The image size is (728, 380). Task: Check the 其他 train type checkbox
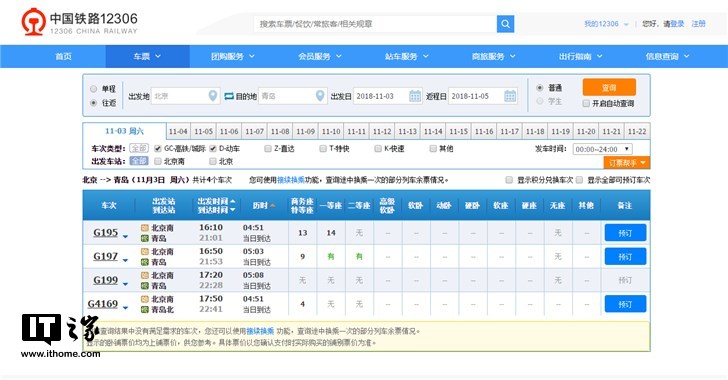(433, 148)
